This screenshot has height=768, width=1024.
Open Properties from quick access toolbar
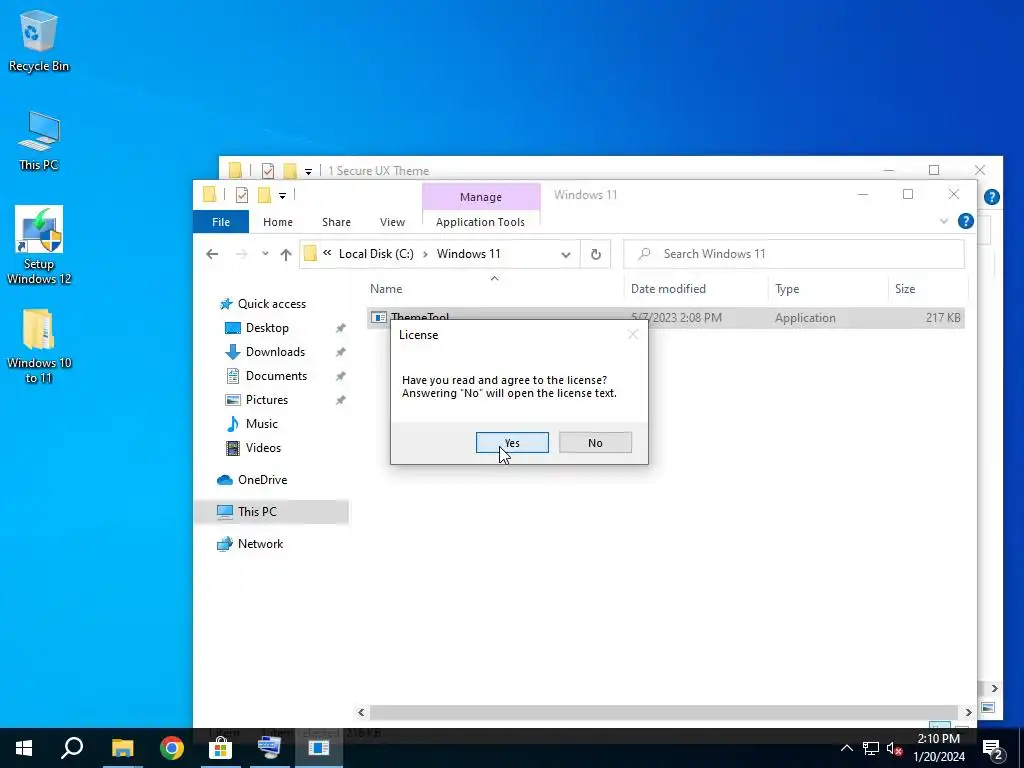(x=242, y=195)
